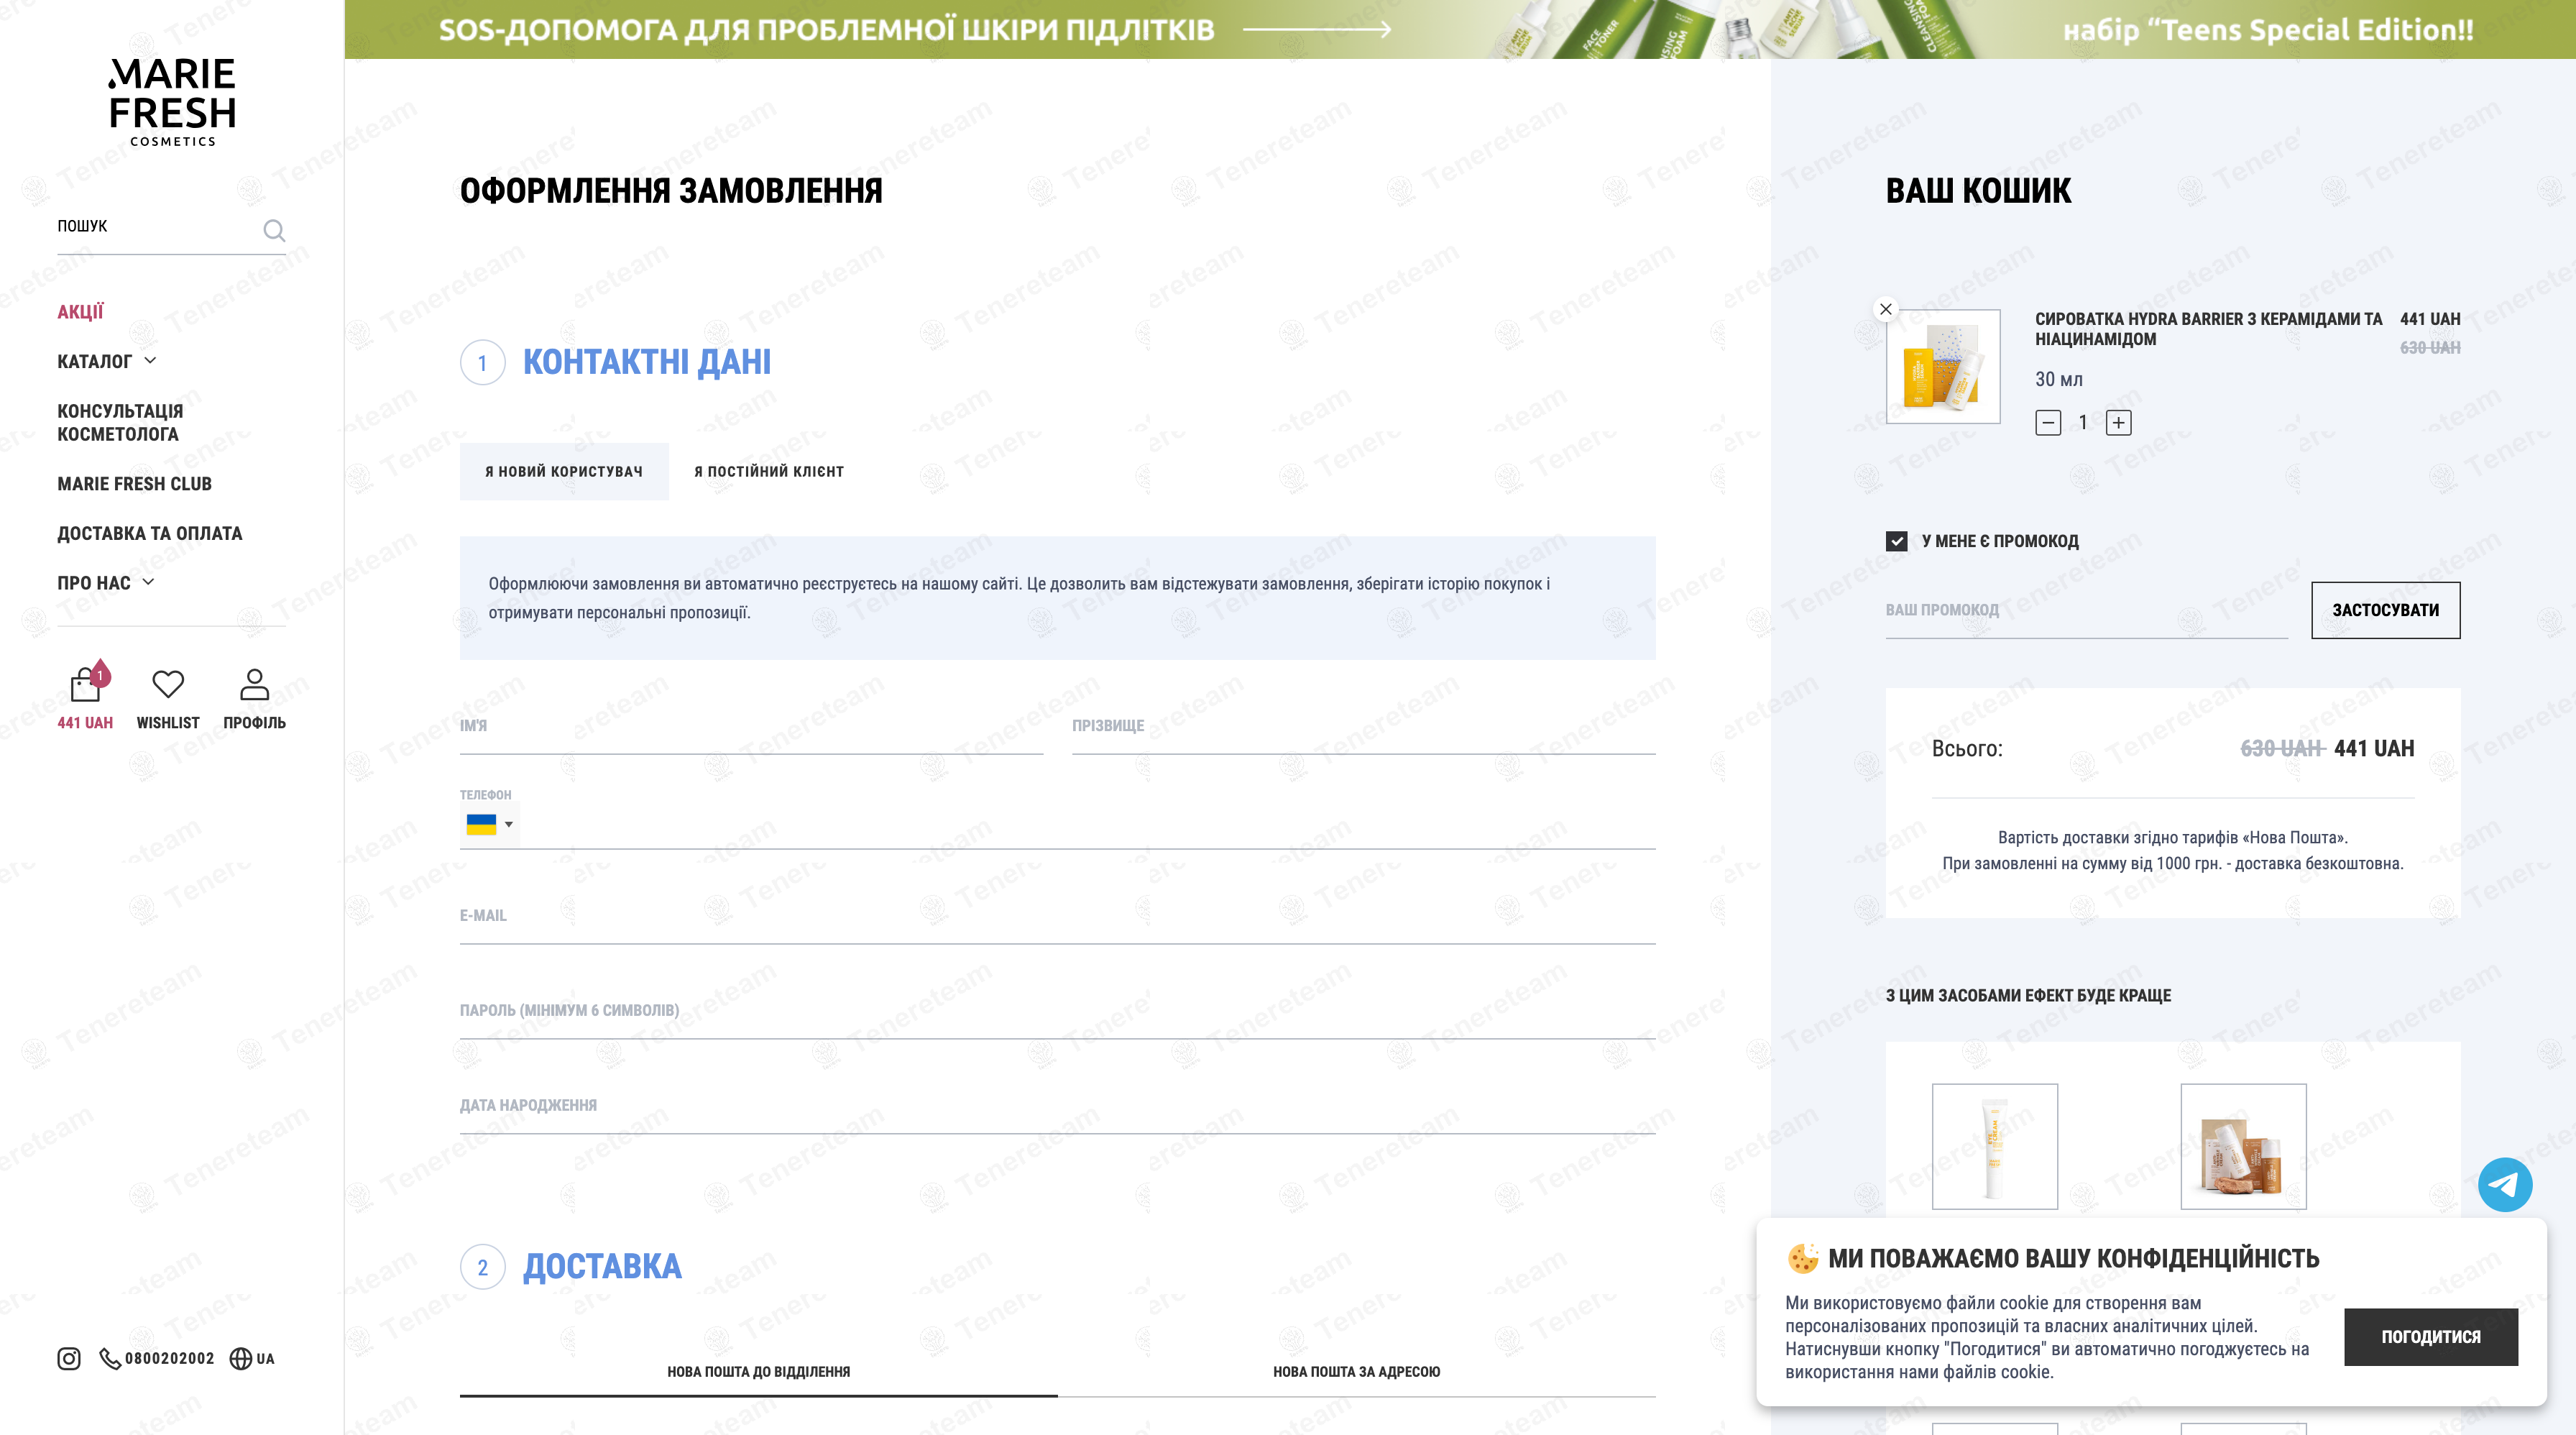The height and width of the screenshot is (1435, 2576).
Task: Click the phone icon beside 0800202002
Action: 110,1358
